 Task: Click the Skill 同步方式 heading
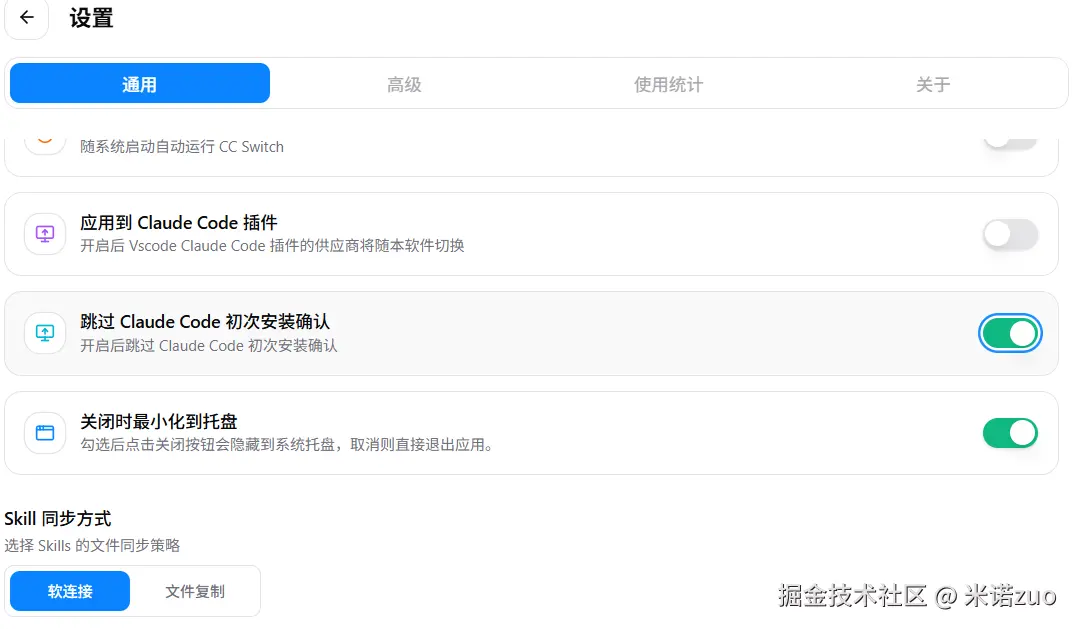click(x=58, y=519)
